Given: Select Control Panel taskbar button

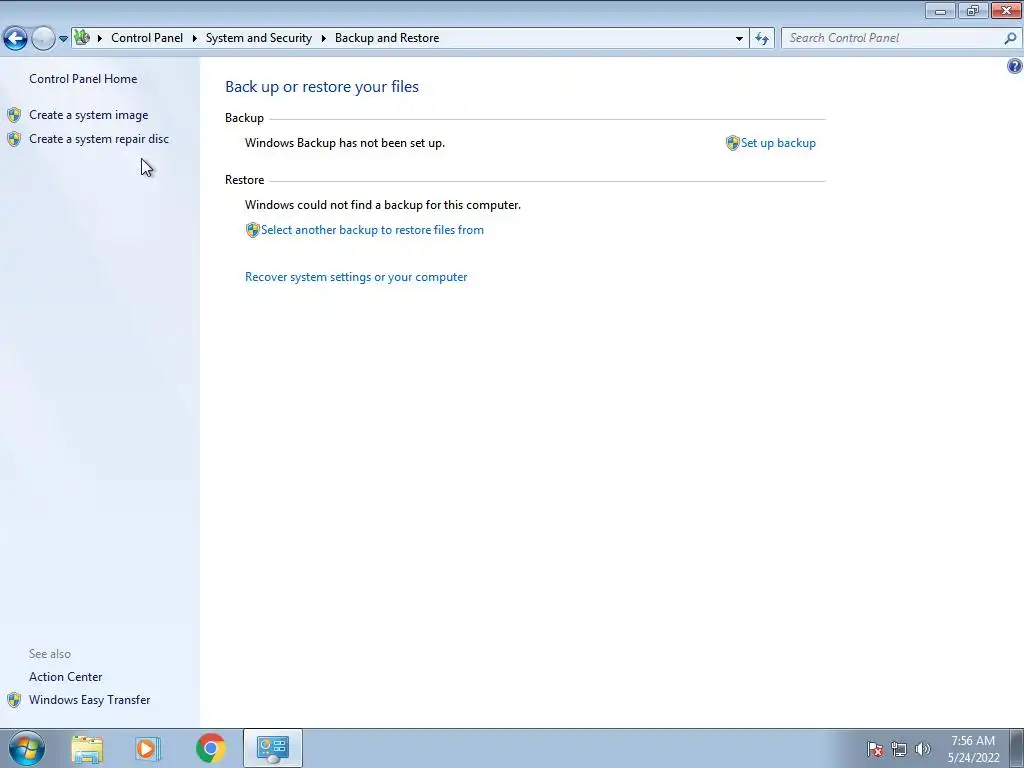Looking at the screenshot, I should pos(272,748).
